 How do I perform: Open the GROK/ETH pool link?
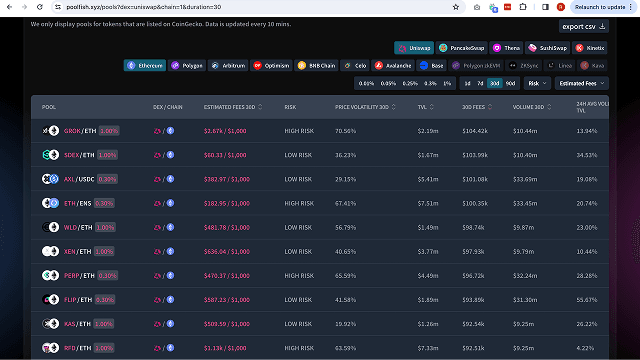(x=80, y=131)
